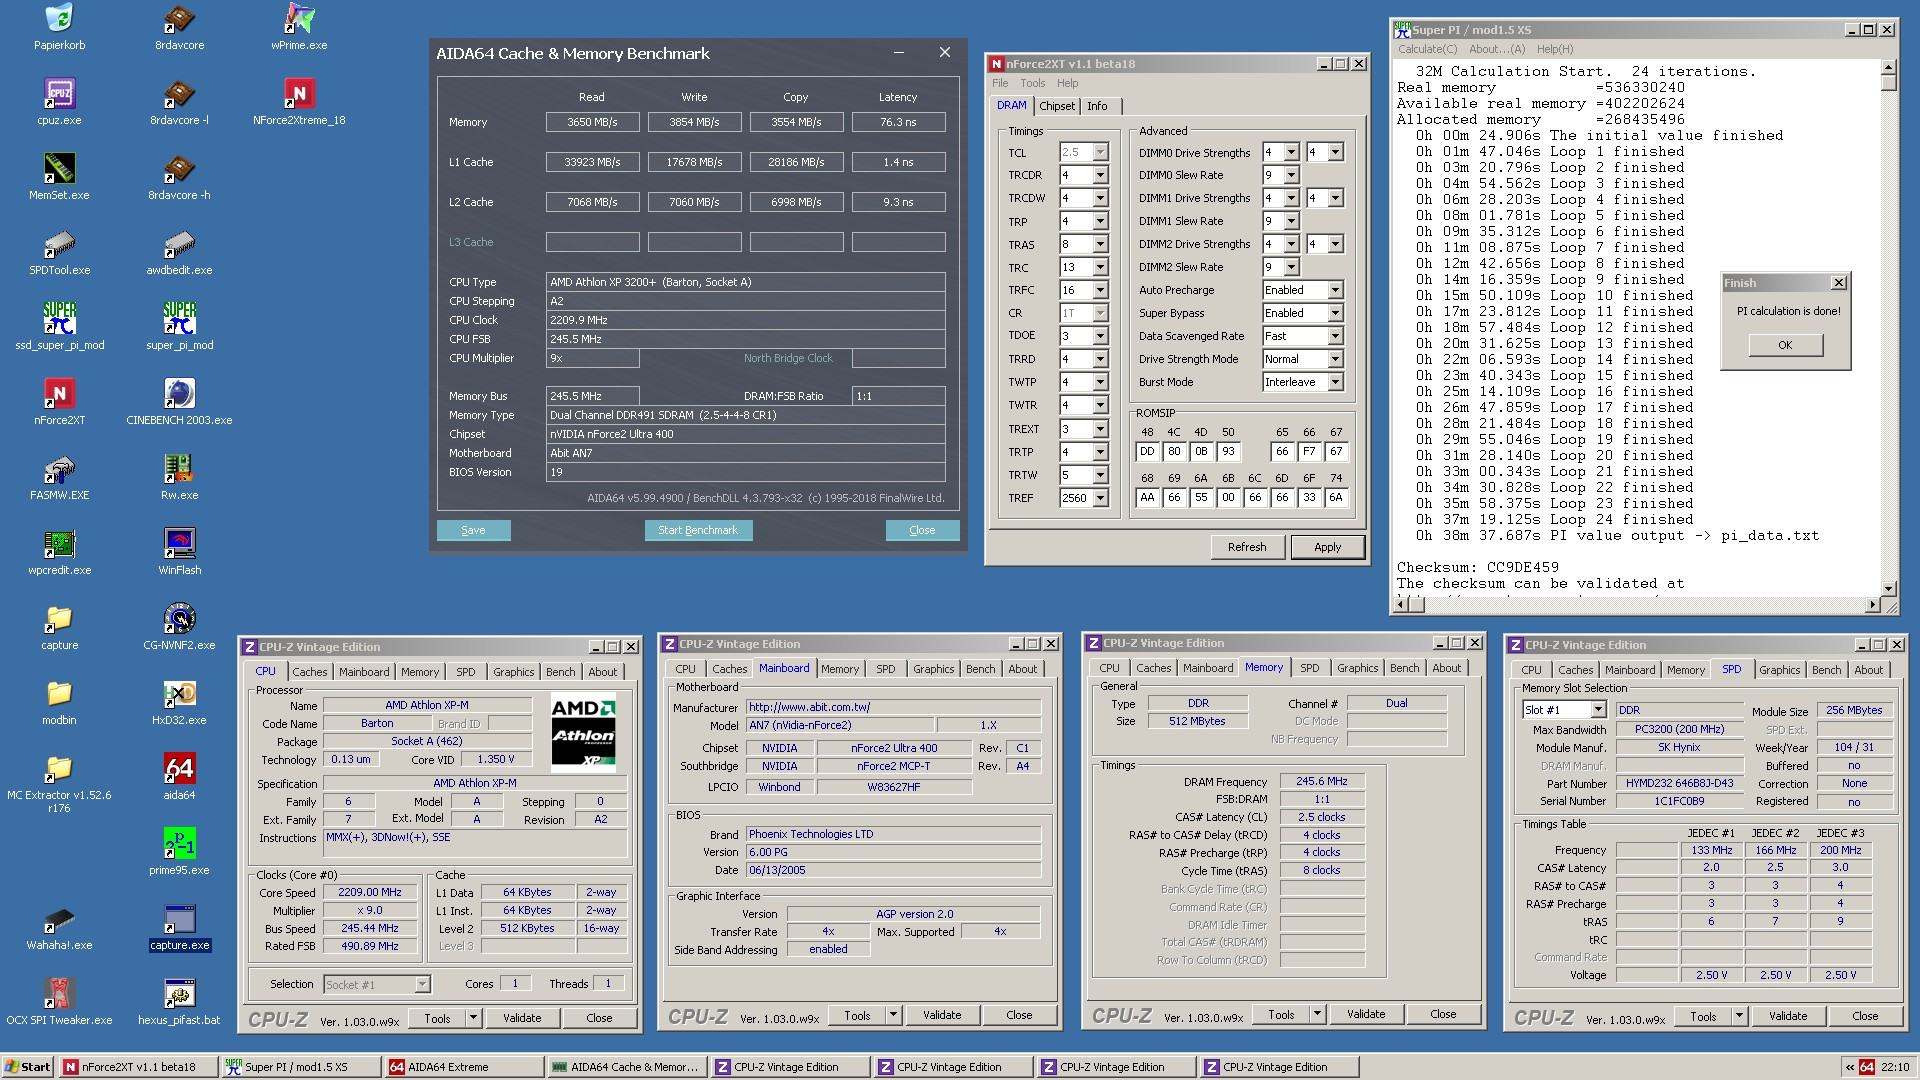Click Refresh in nForce2XT

tap(1246, 547)
